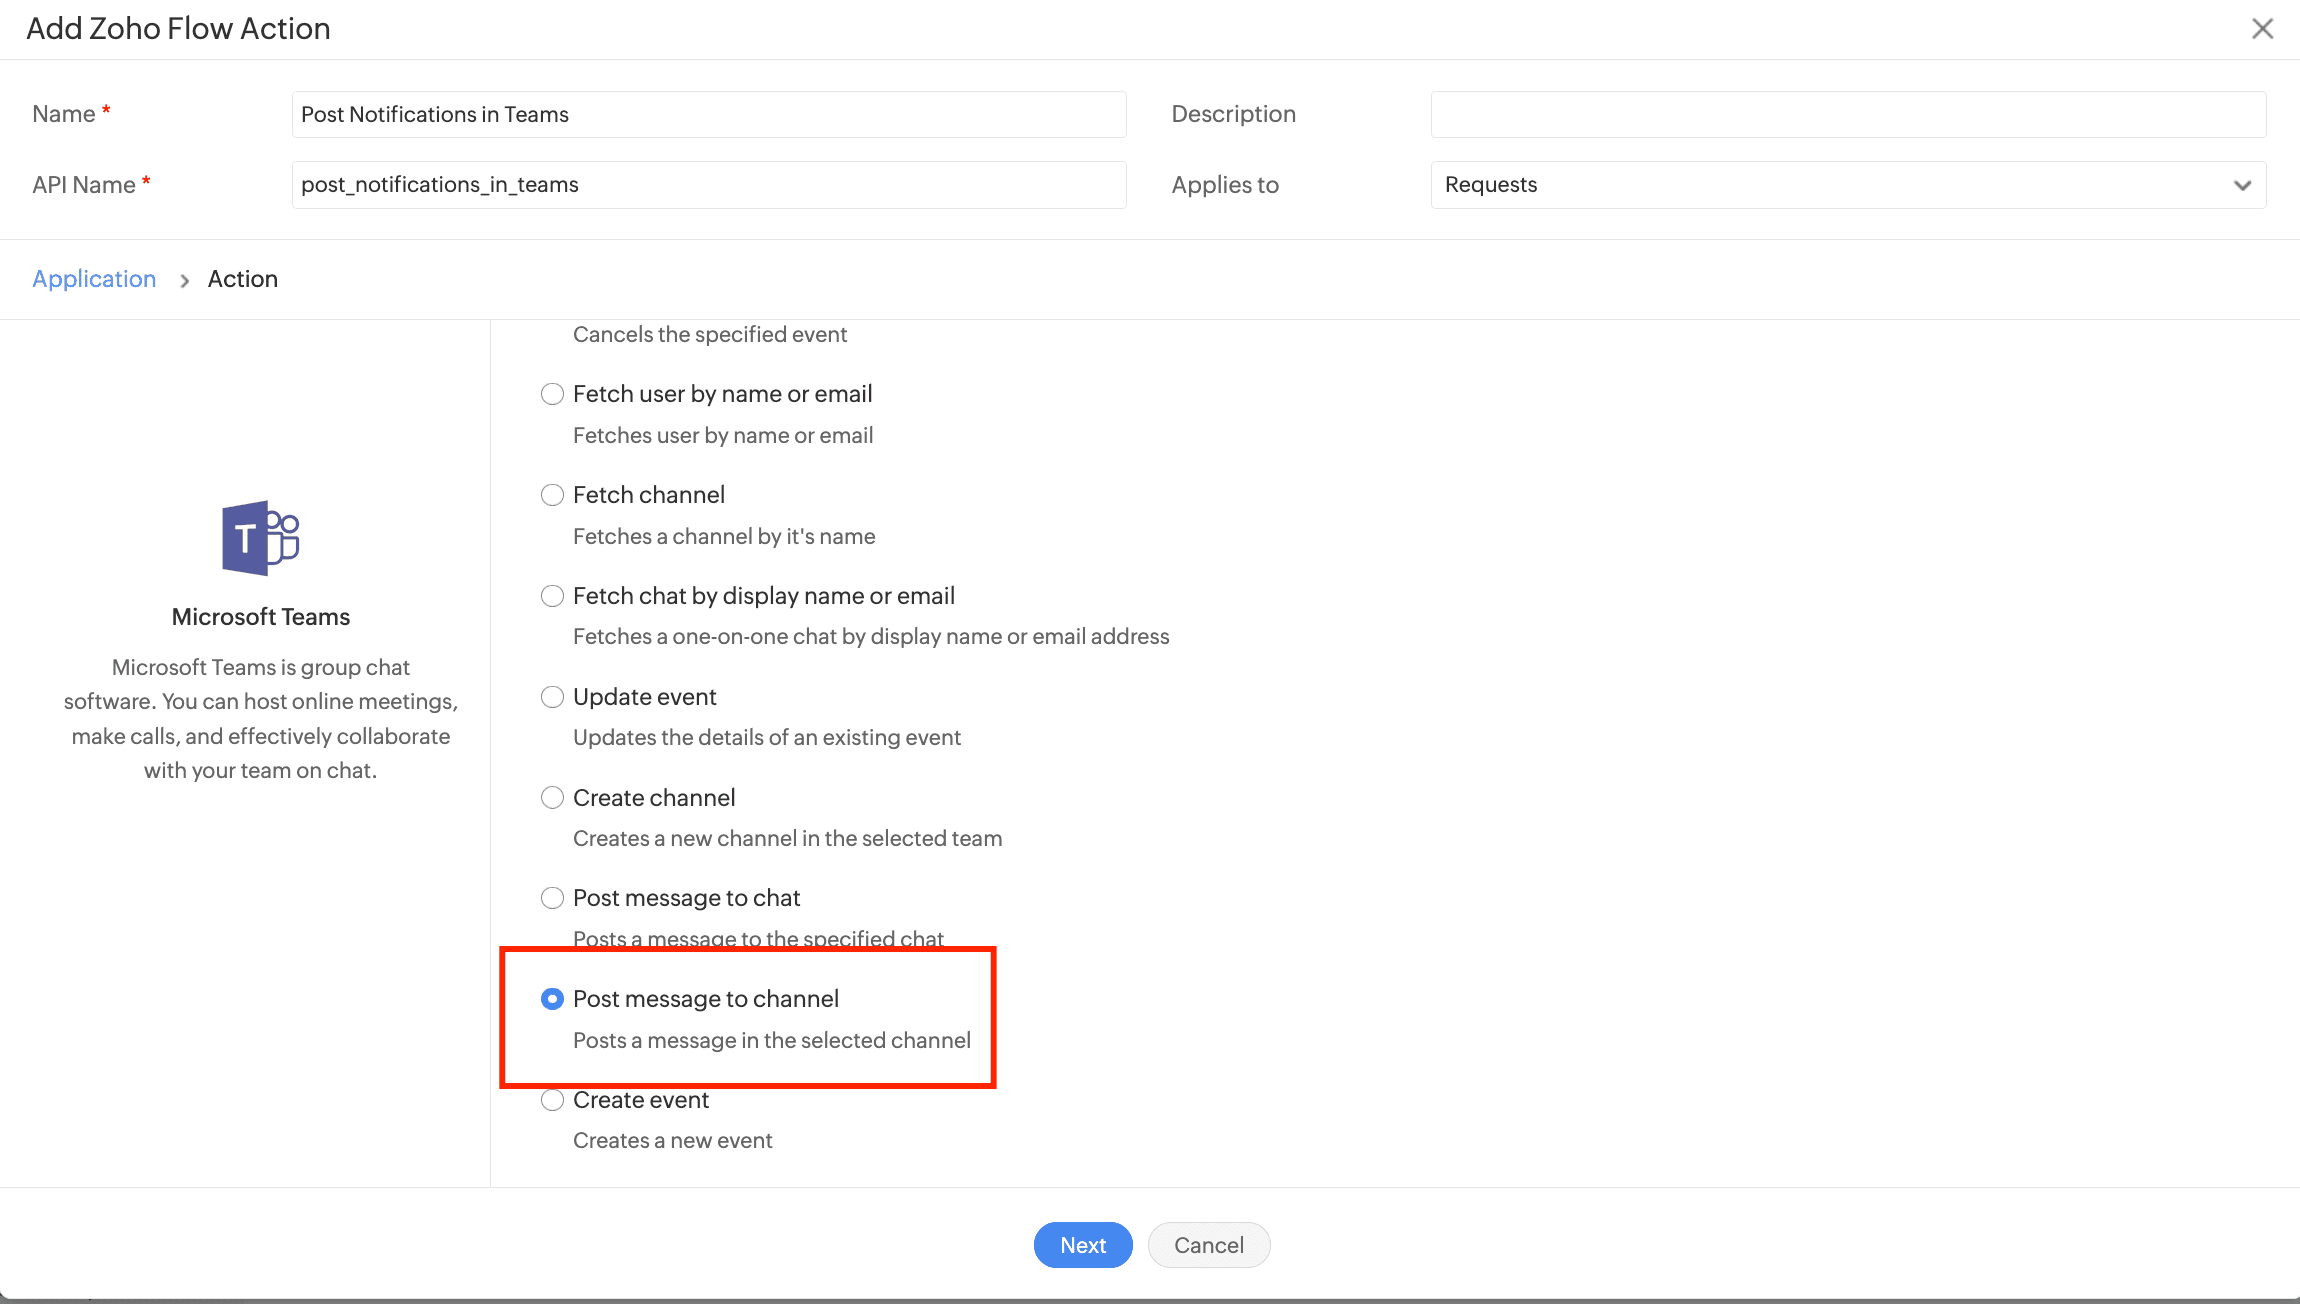Screen dimensions: 2300x1304
Task: Close the Add Zoho Flow Action dialog
Action: 2262,29
